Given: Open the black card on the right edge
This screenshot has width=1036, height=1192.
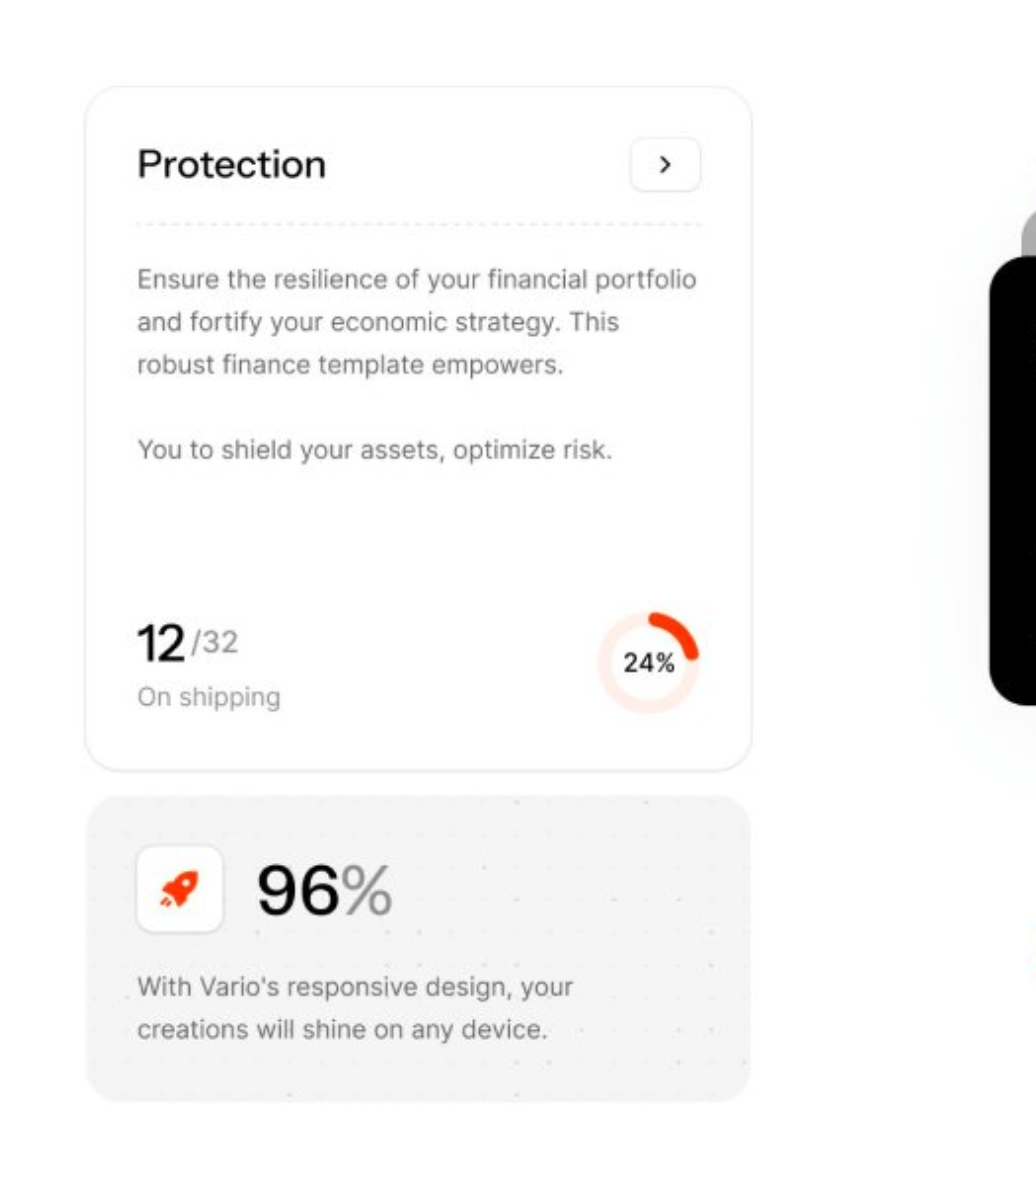Looking at the screenshot, I should (x=1012, y=480).
